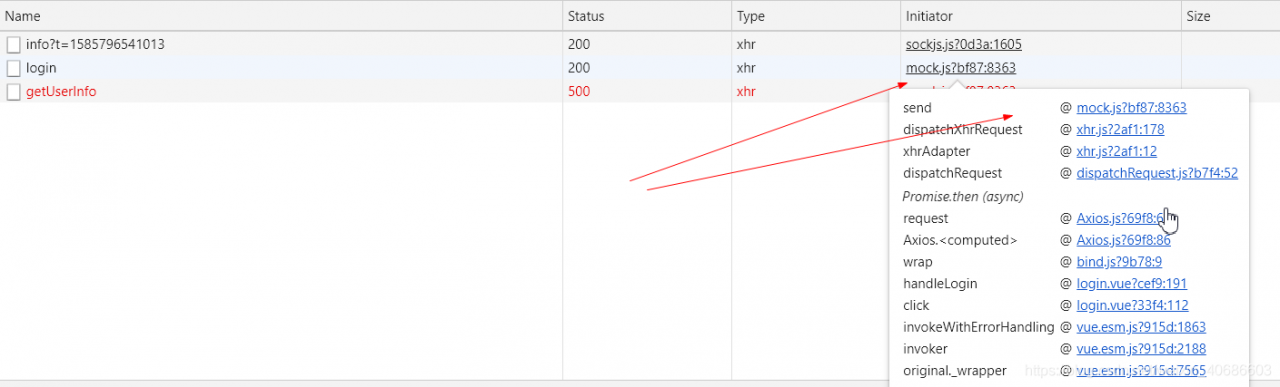Open the dispatchRequest.js?b7f4:52 source link
Image resolution: width=1280 pixels, height=387 pixels.
coord(1157,174)
